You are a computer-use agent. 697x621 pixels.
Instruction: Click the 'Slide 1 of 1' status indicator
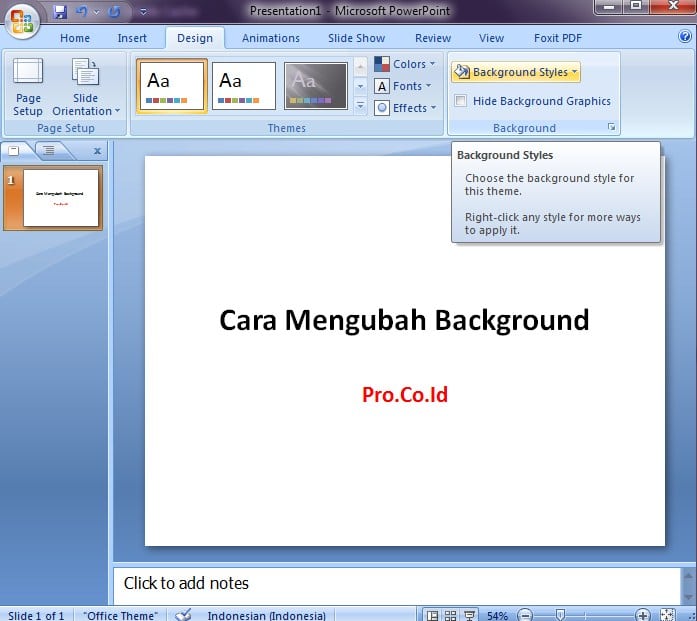(x=36, y=615)
